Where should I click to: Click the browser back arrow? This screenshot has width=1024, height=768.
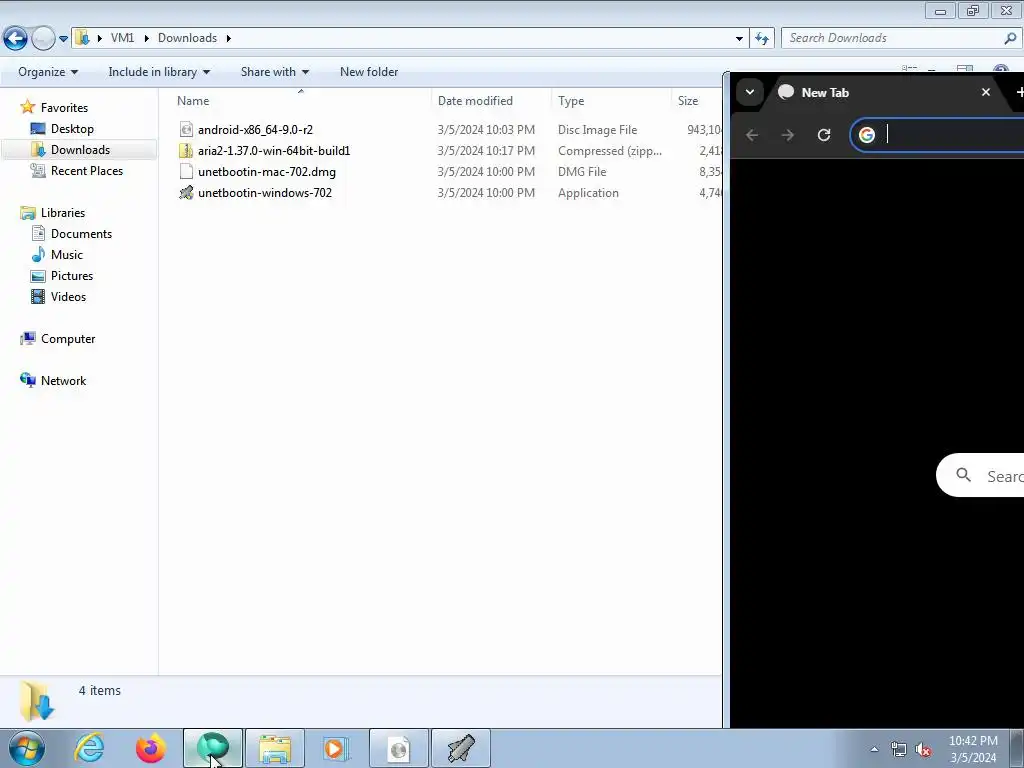[752, 135]
